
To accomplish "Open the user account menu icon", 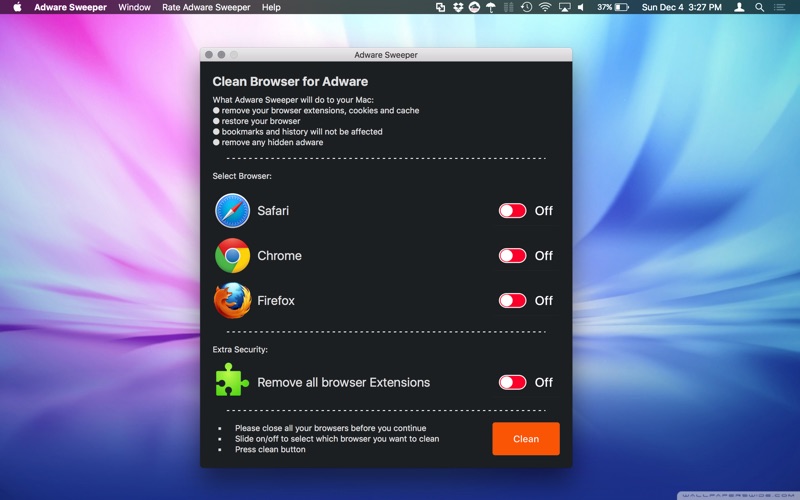I will [739, 7].
